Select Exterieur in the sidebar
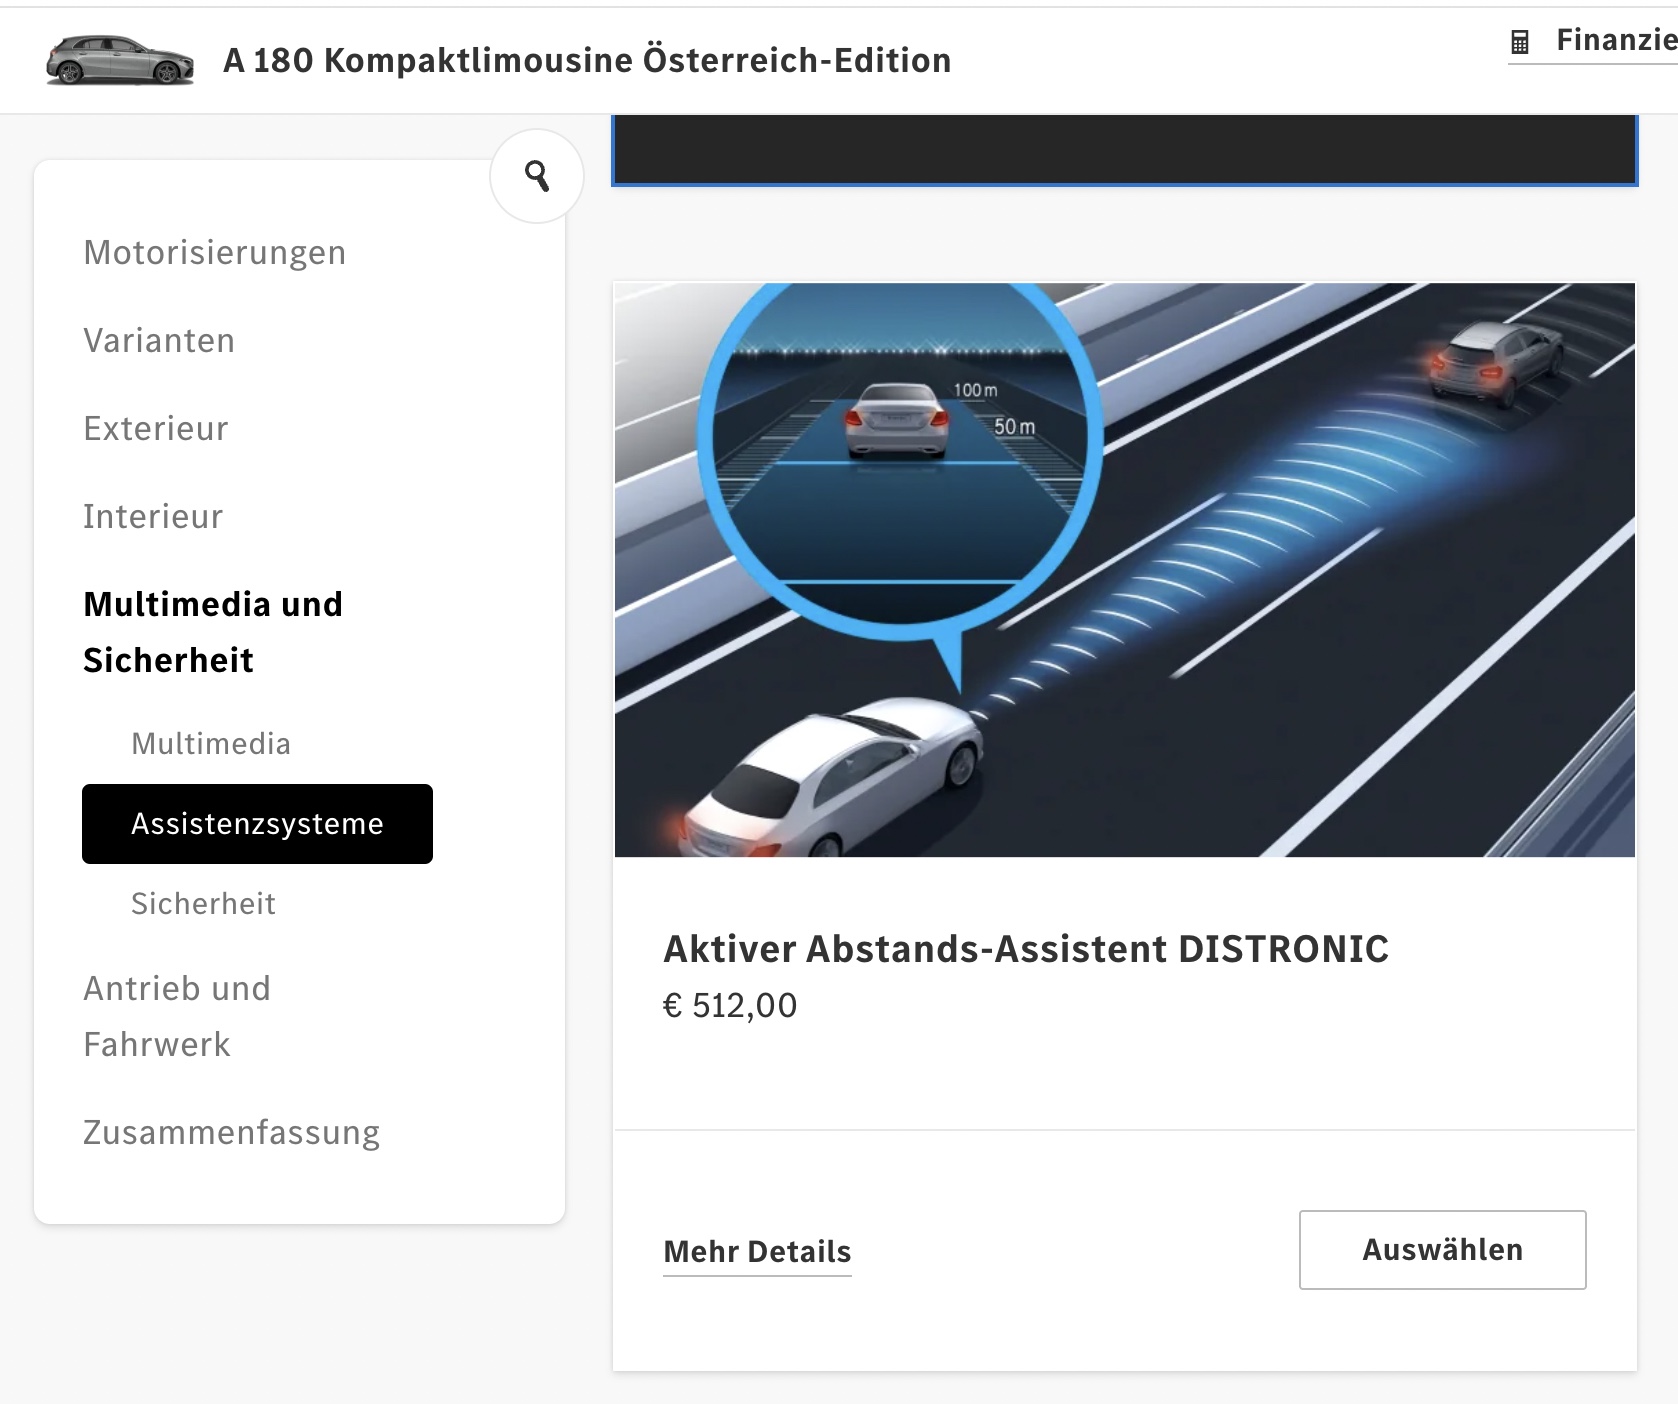1678x1404 pixels. 156,428
